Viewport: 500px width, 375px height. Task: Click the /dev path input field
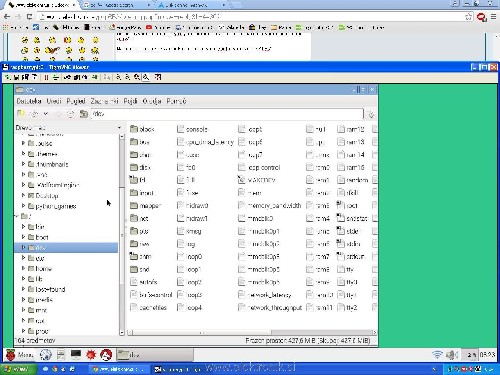(x=227, y=114)
